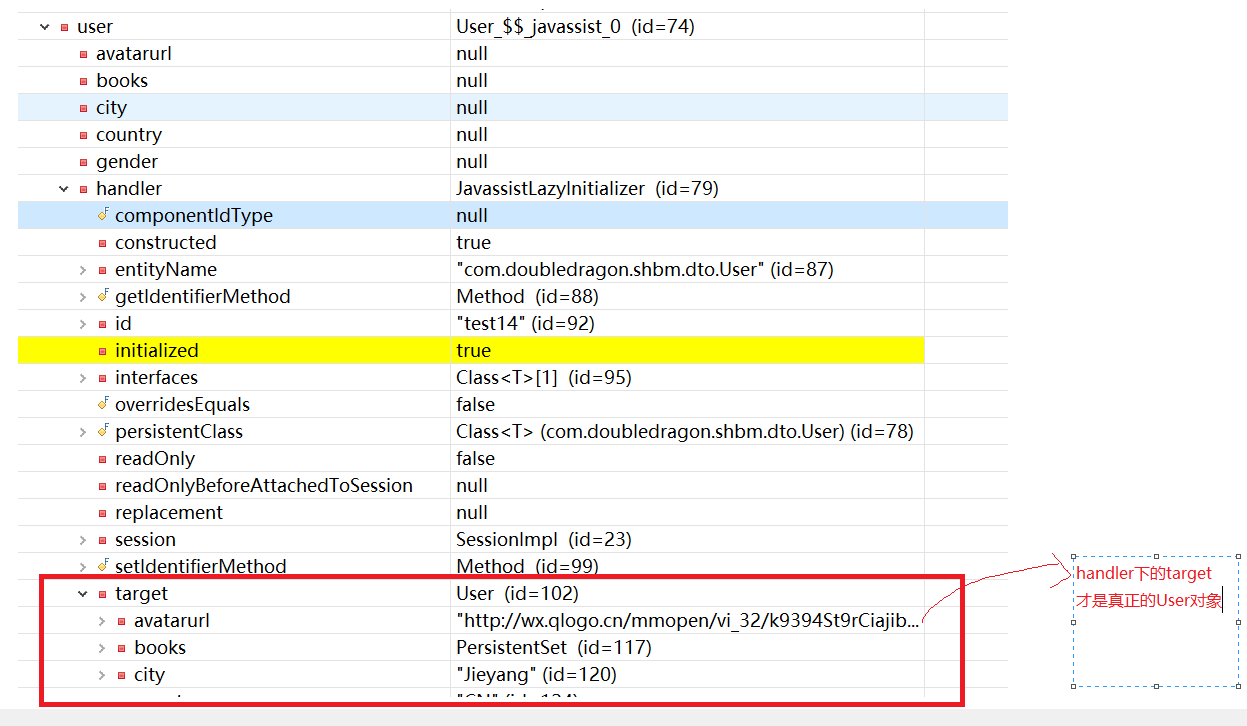Click the field icon beside entityName
Viewport: 1247px width, 726px height.
pyautogui.click(x=103, y=270)
